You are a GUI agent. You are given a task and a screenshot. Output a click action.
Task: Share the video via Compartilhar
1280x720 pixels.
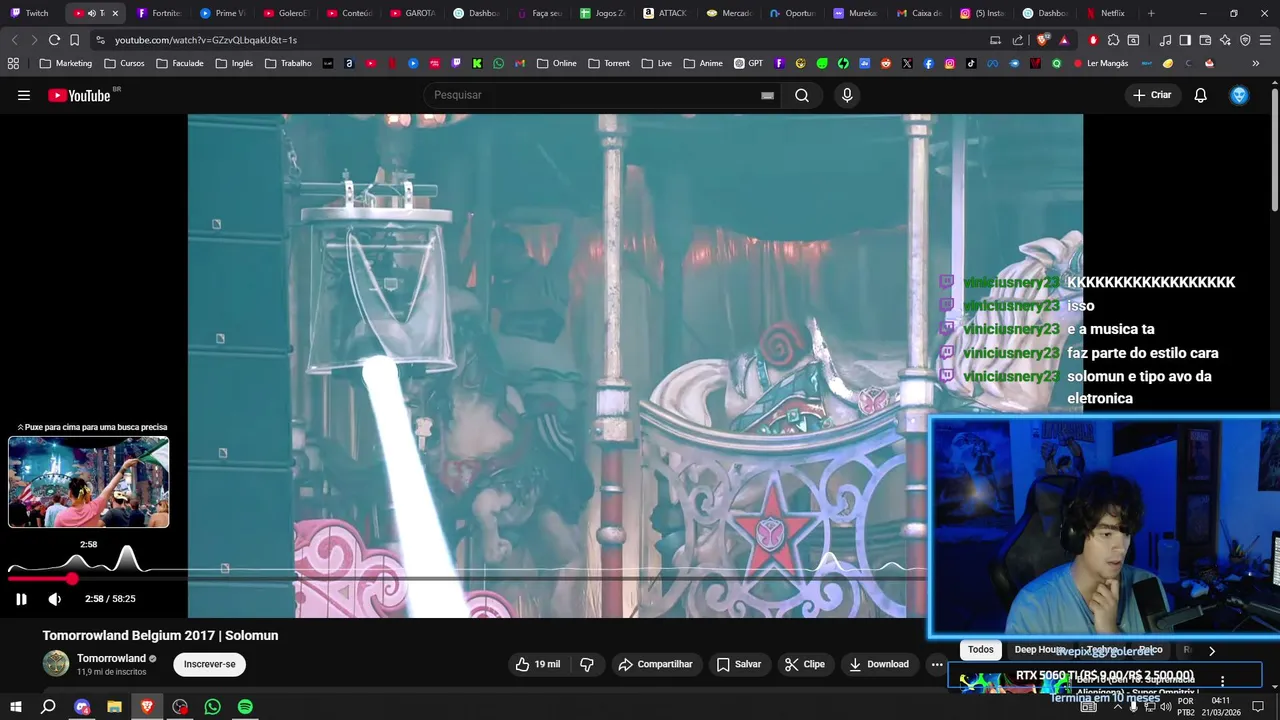(x=656, y=664)
